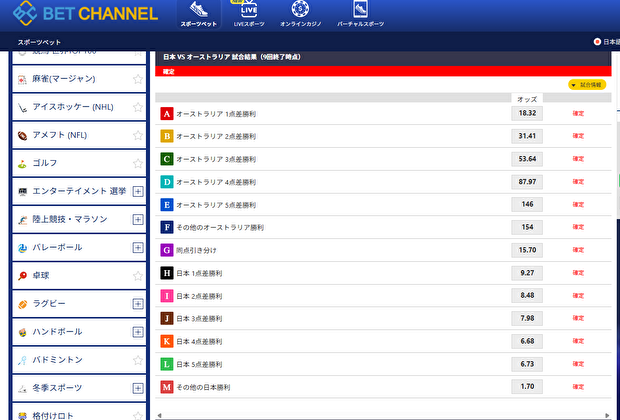This screenshot has width=620, height=420.
Task: Expand the ラグビー plus button
Action: [x=137, y=303]
